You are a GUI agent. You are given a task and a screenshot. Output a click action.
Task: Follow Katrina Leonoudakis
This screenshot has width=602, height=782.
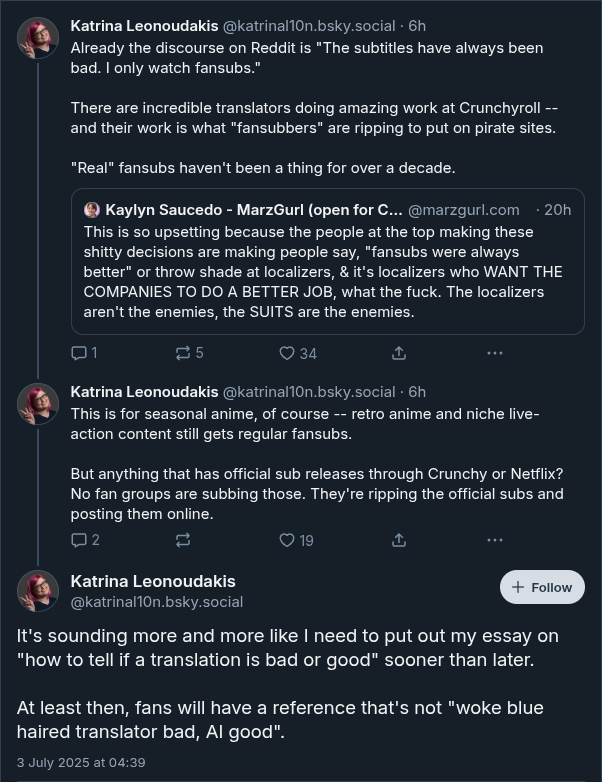click(x=542, y=587)
